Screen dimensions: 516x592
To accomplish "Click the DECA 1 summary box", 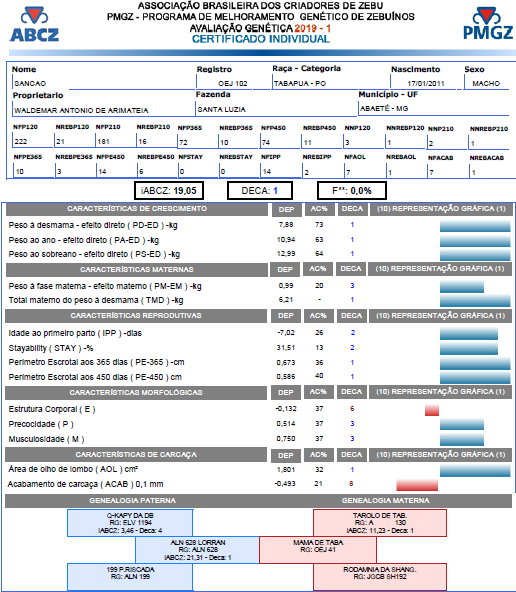I will (260, 191).
